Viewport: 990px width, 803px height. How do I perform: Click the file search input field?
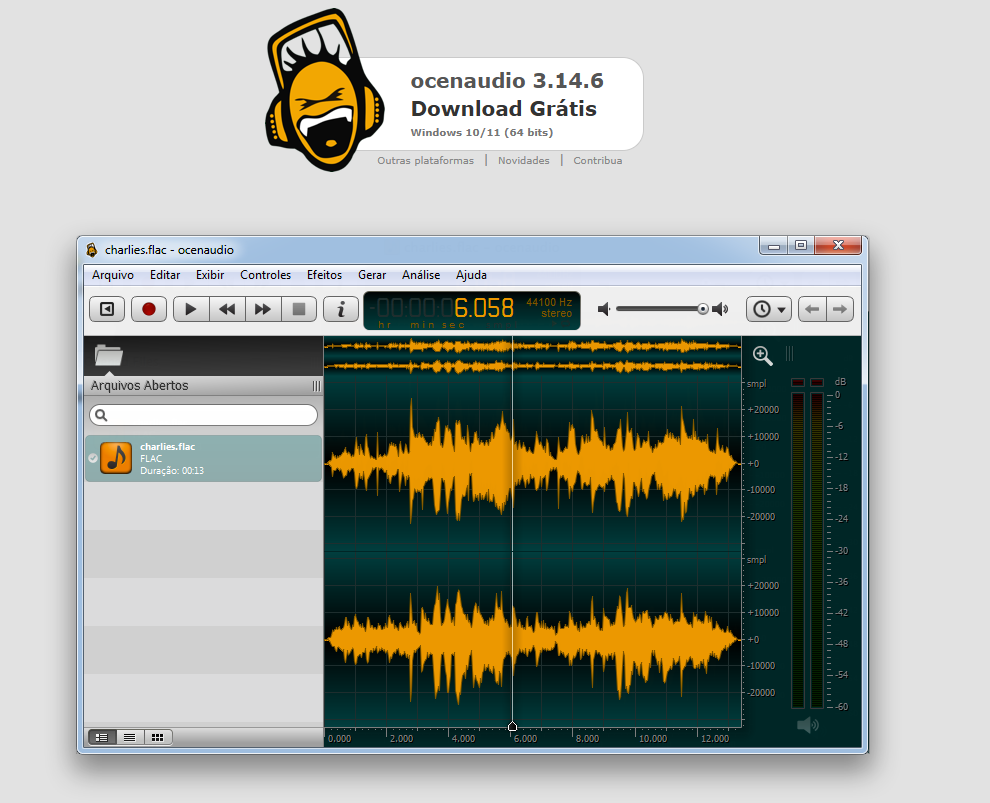point(203,415)
